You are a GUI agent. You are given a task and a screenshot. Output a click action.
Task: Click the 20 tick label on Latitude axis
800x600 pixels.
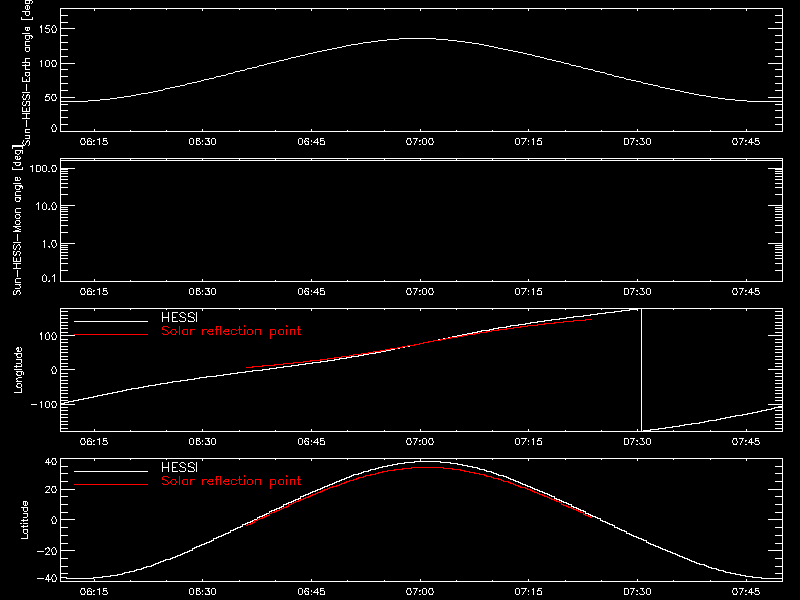pyautogui.click(x=51, y=490)
